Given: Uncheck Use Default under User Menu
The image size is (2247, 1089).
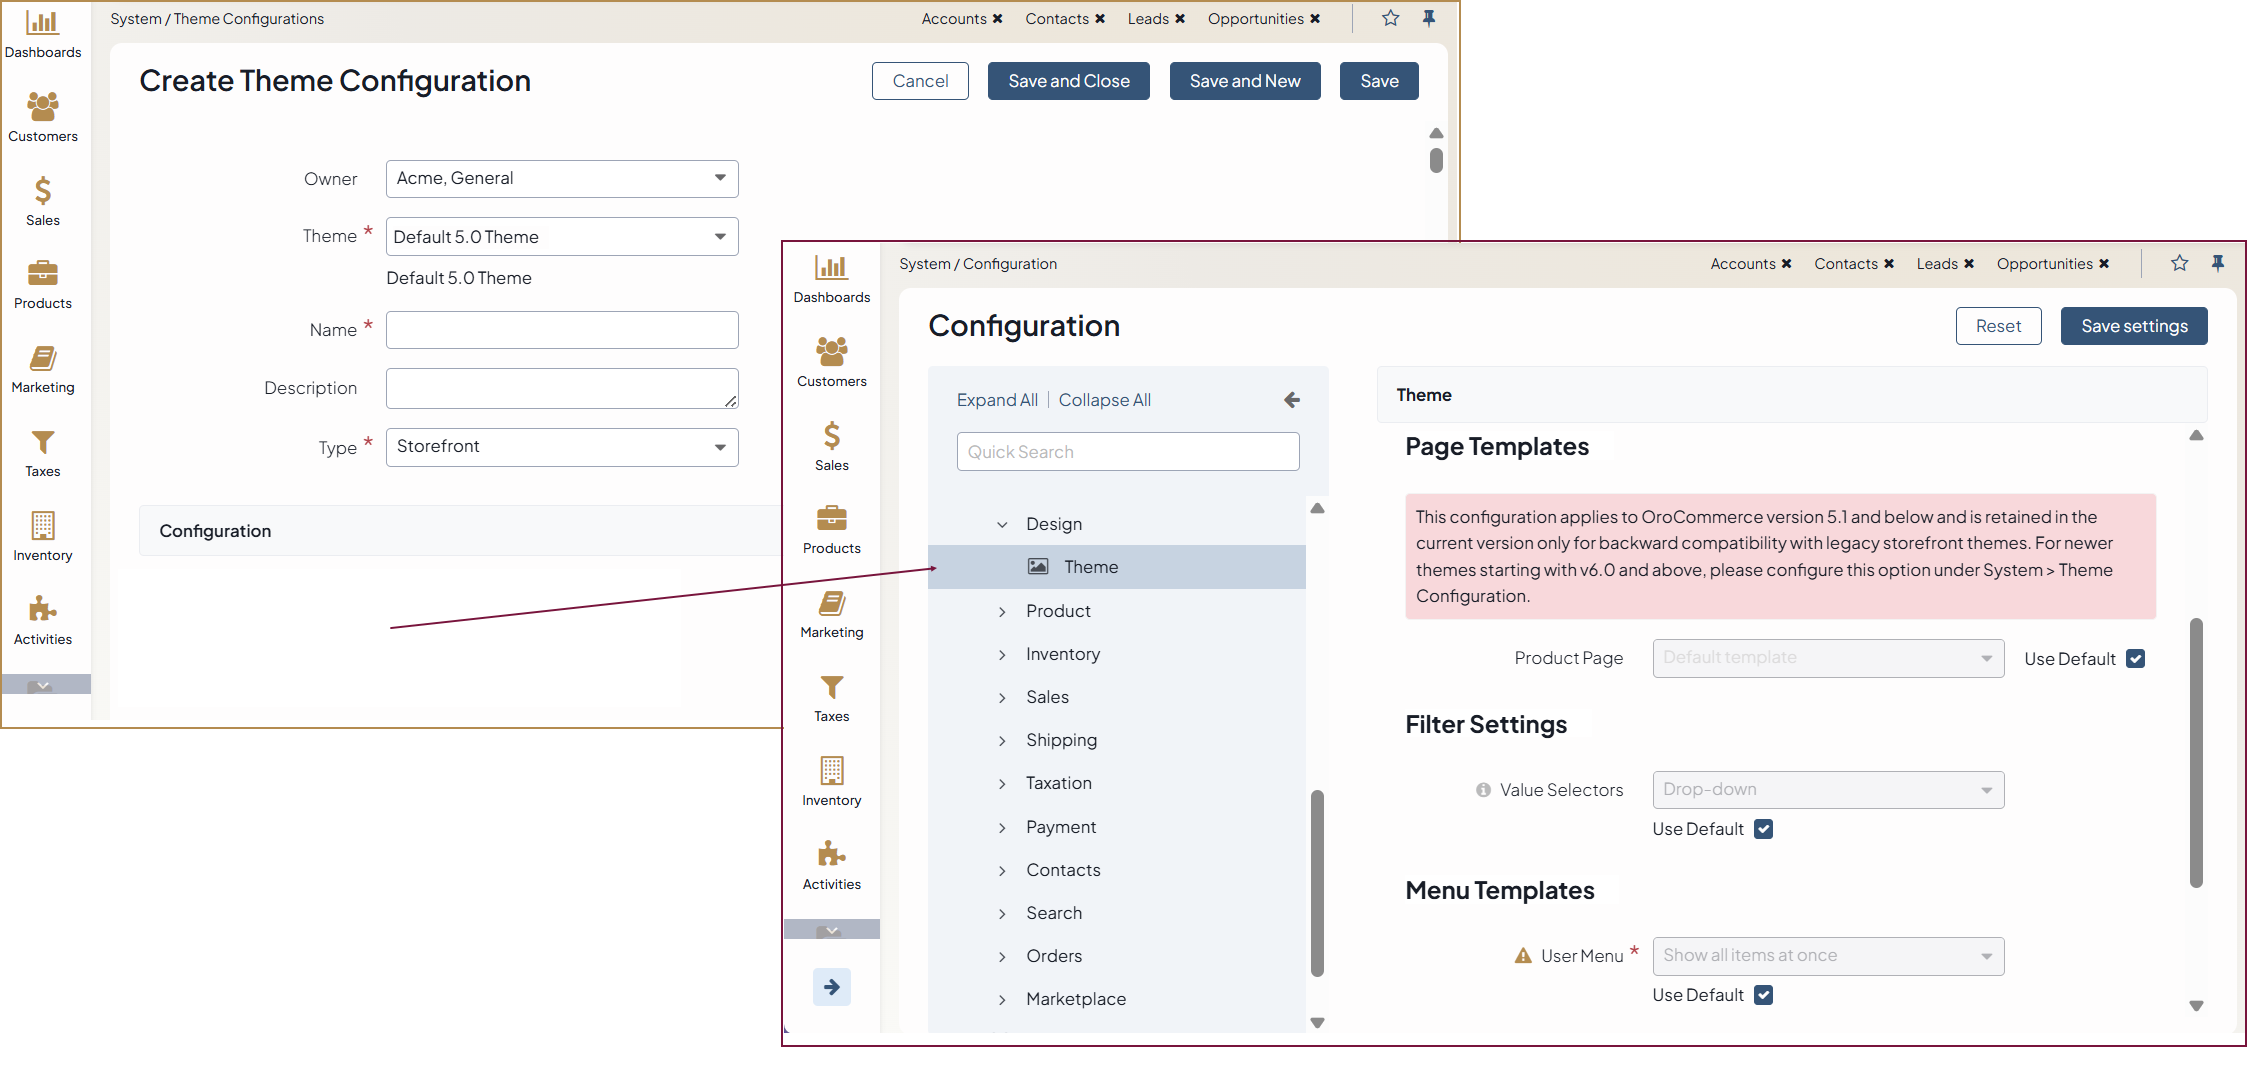Looking at the screenshot, I should coord(1764,995).
